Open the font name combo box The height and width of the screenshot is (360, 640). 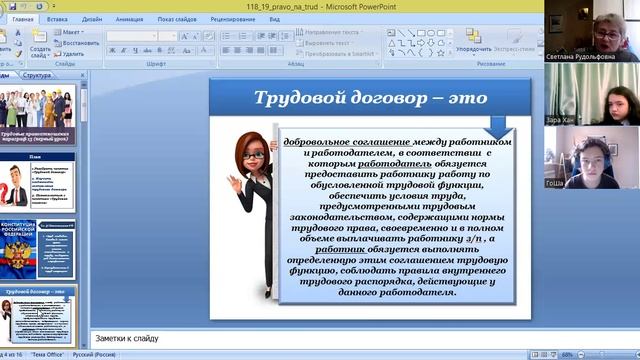(131, 36)
